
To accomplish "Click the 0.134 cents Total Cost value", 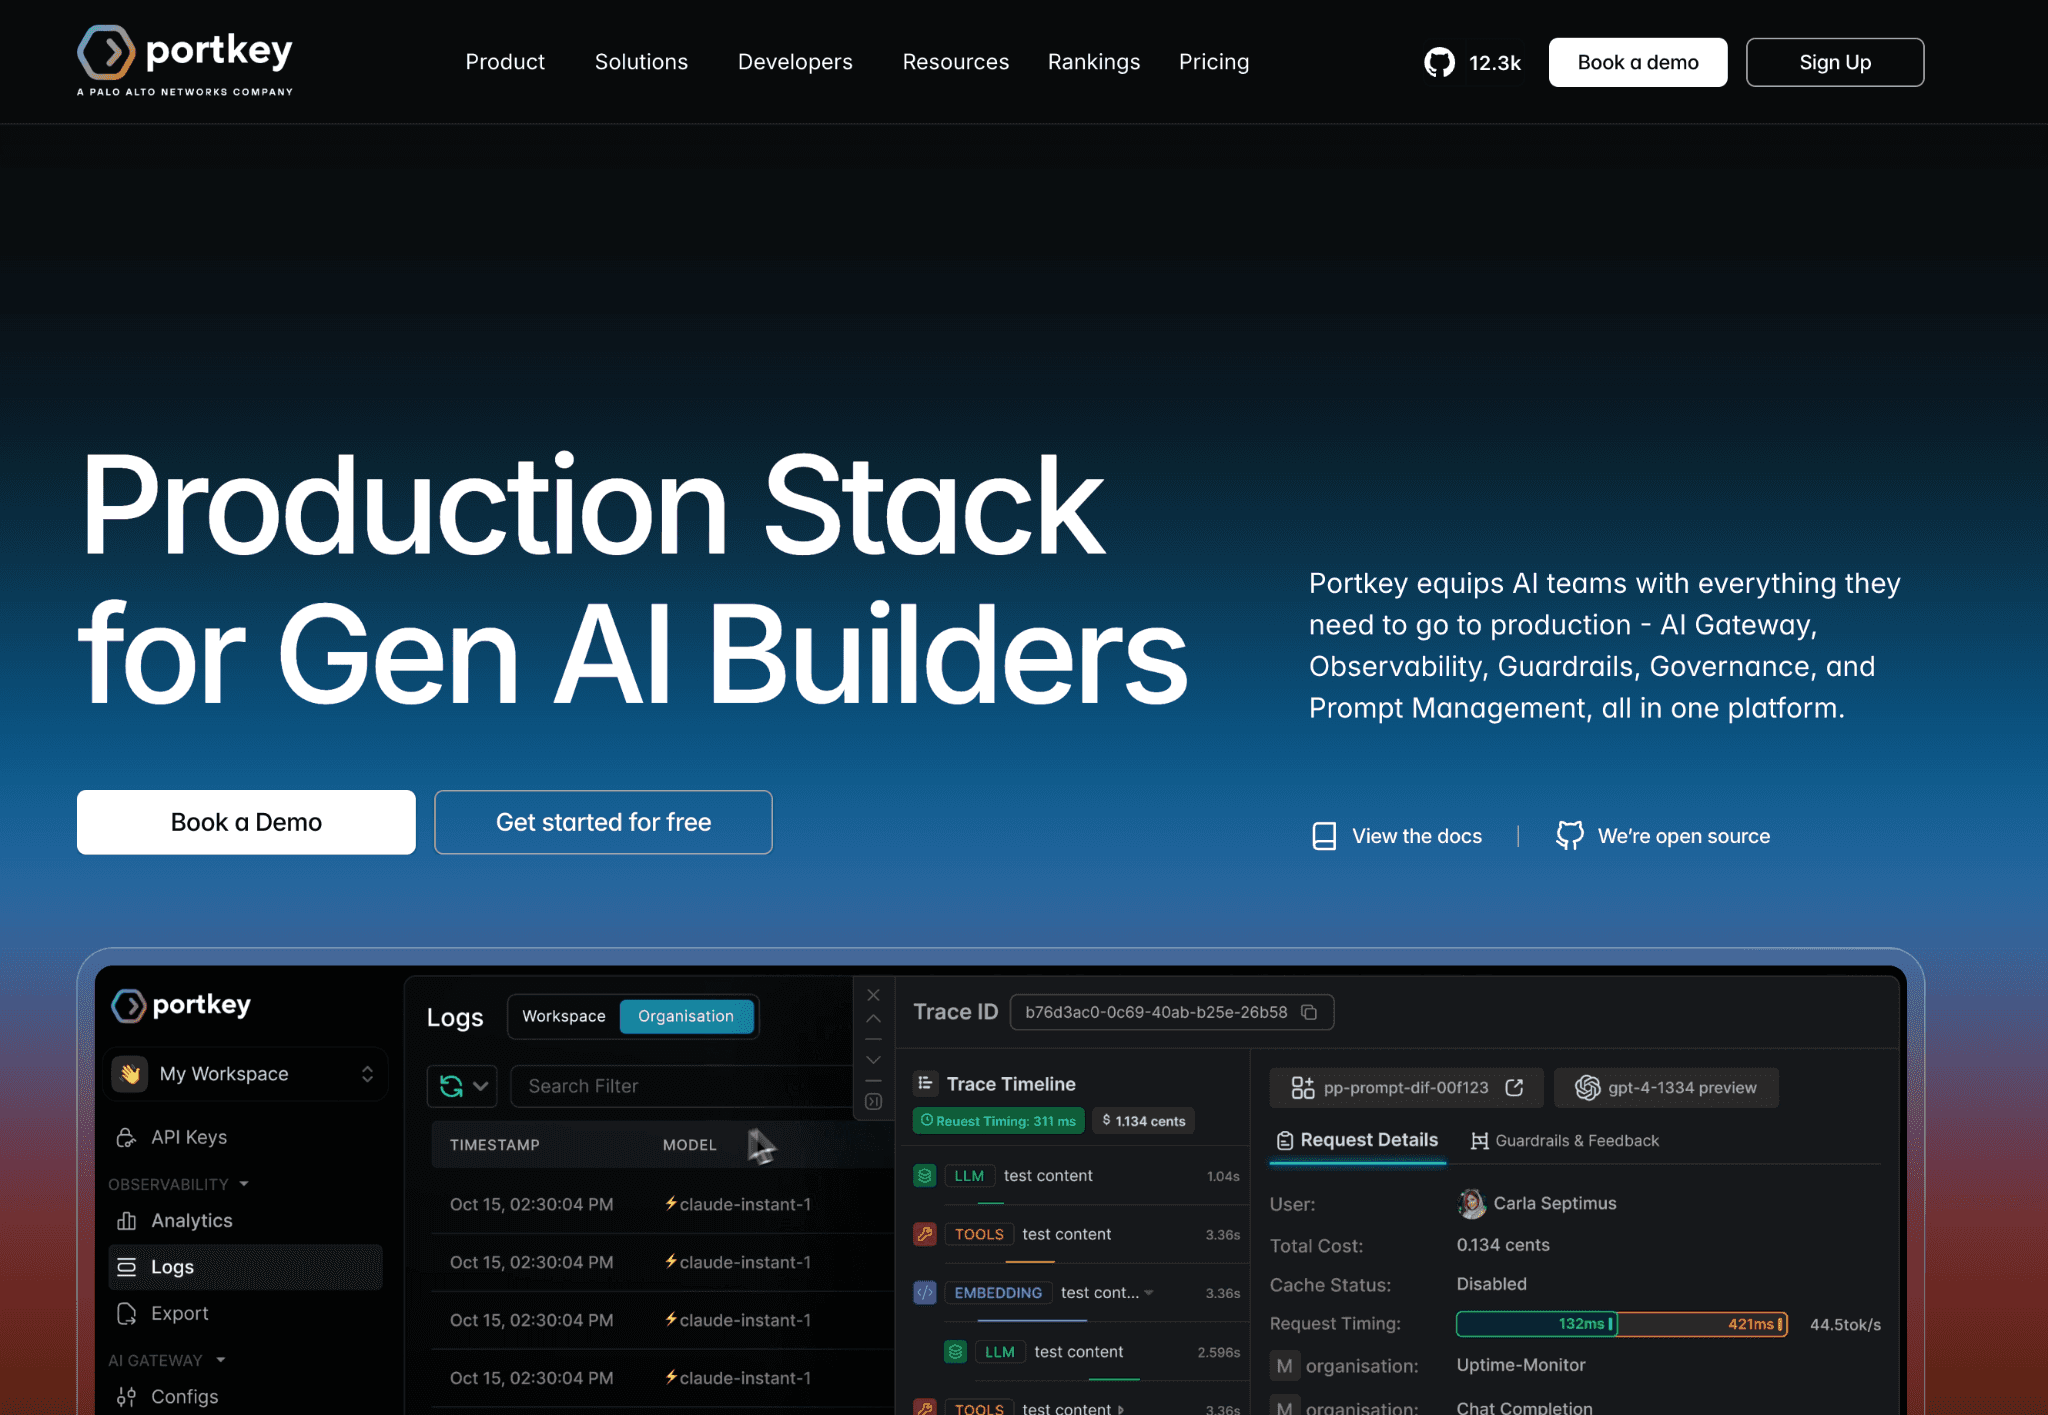I will click(1503, 1245).
